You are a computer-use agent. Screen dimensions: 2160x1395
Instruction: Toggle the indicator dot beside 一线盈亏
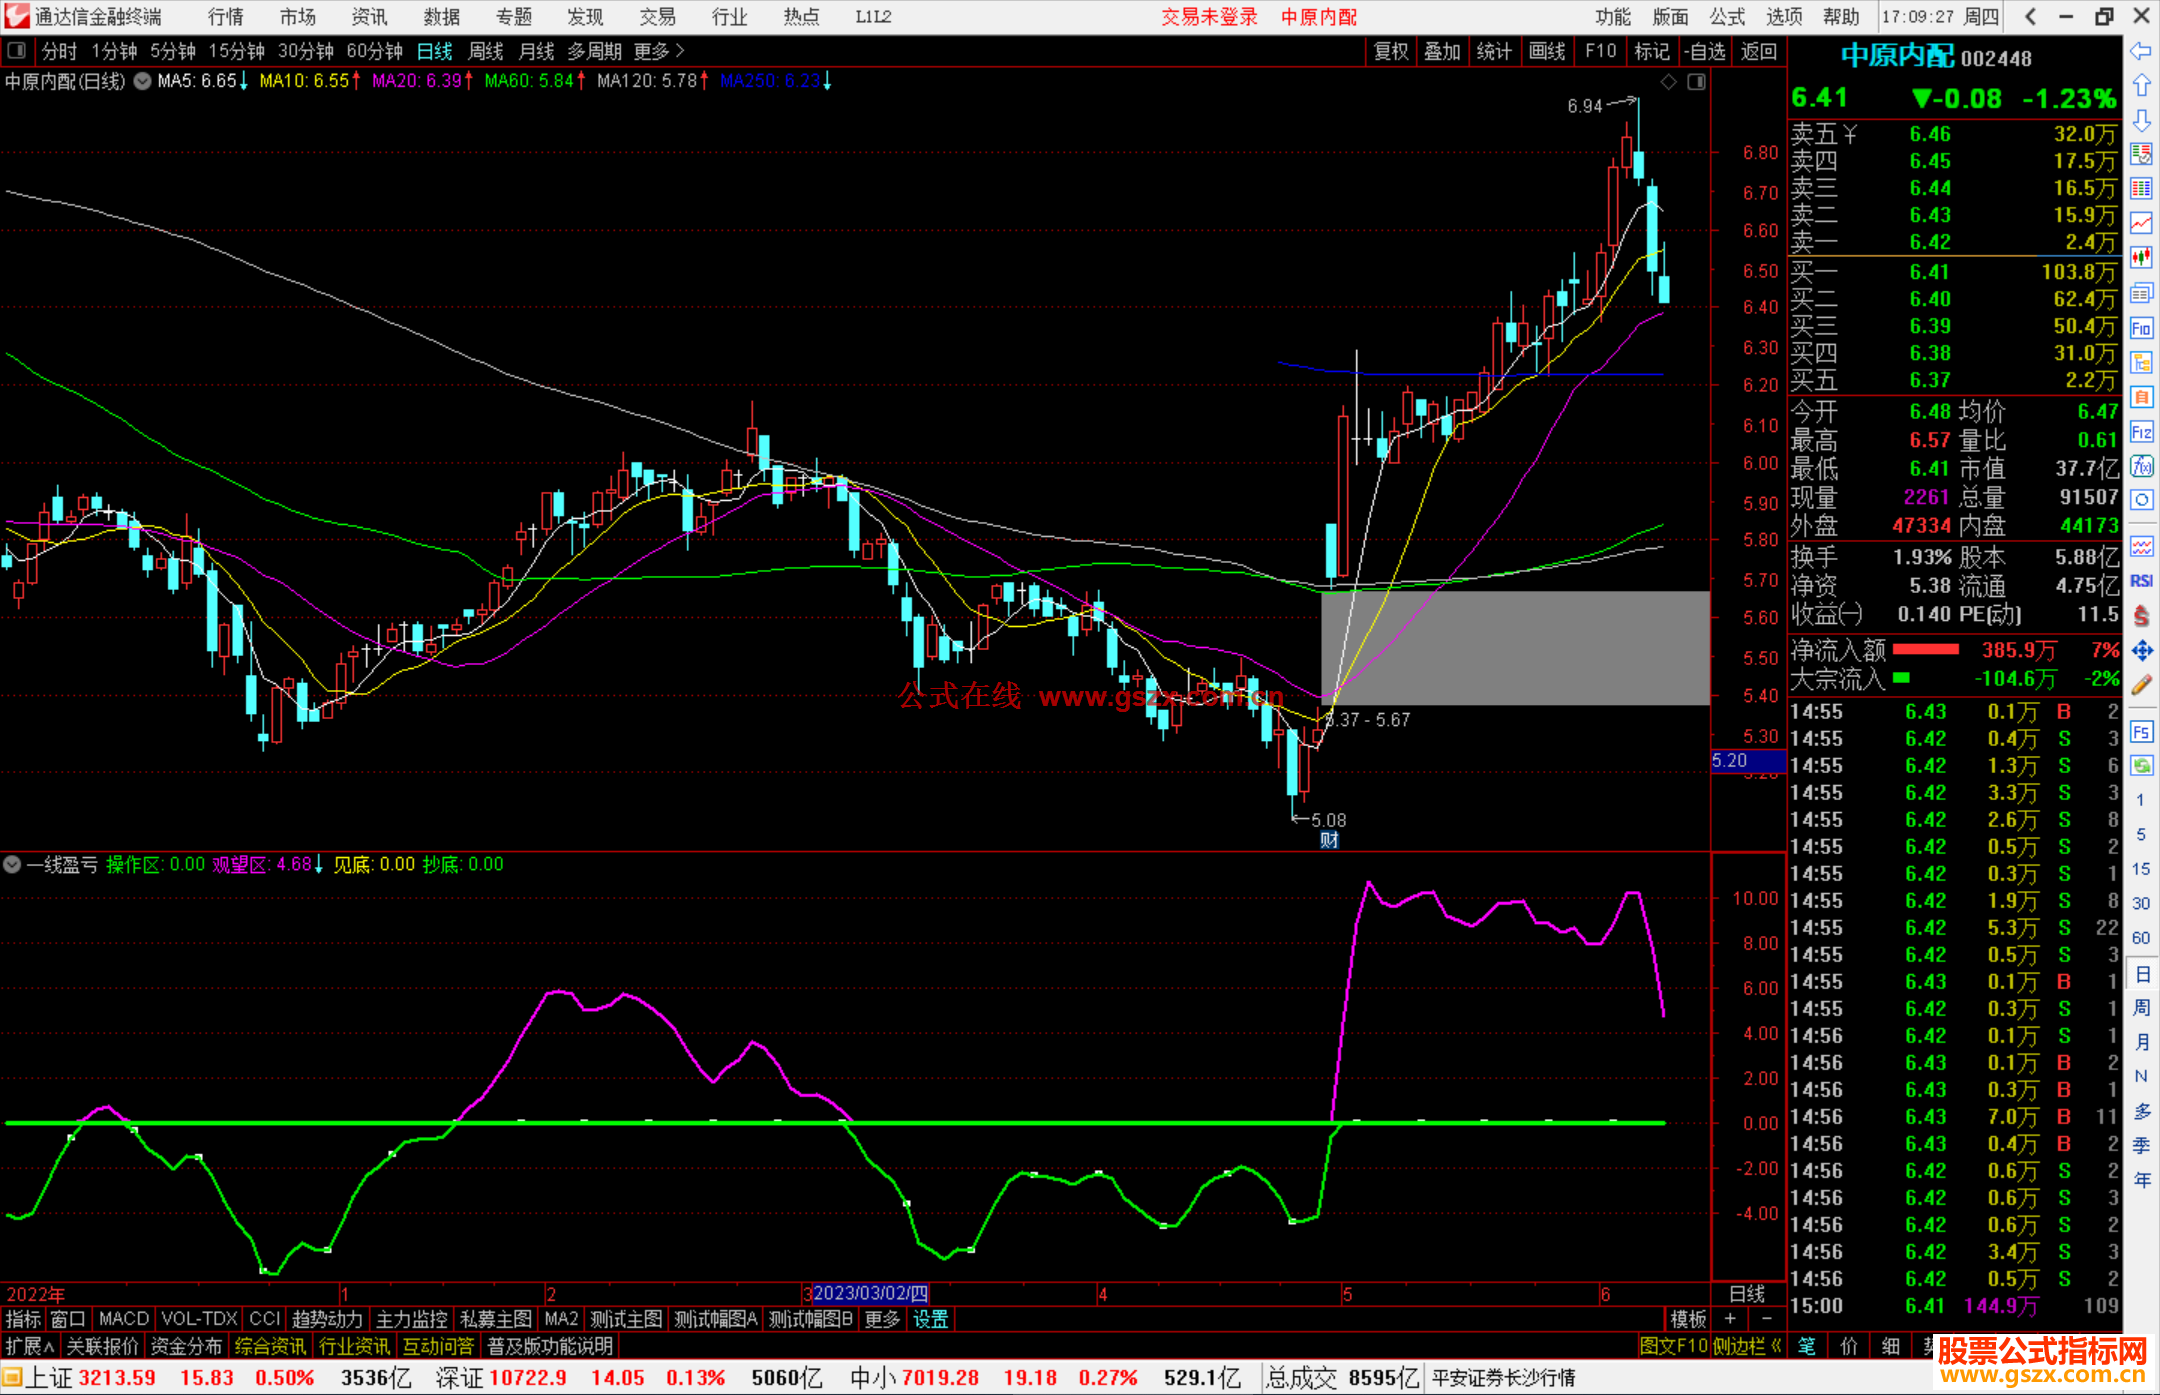[x=12, y=864]
